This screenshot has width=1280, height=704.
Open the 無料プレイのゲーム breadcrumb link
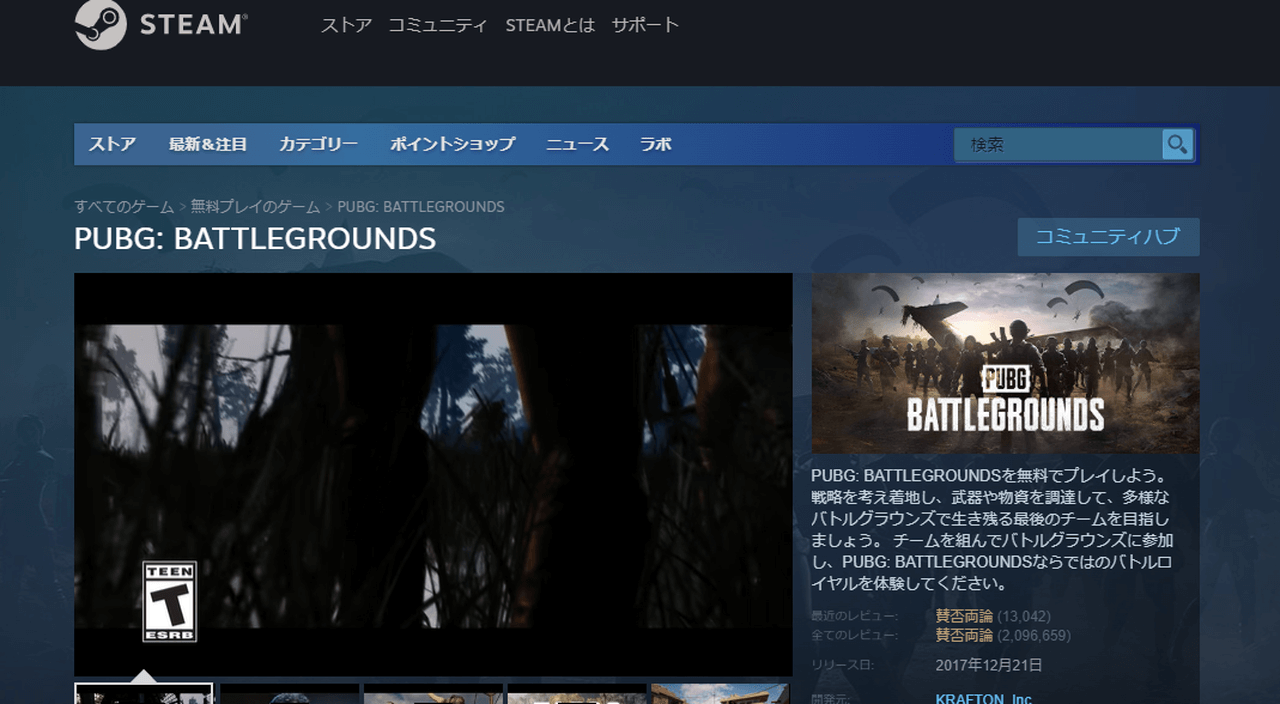[256, 206]
